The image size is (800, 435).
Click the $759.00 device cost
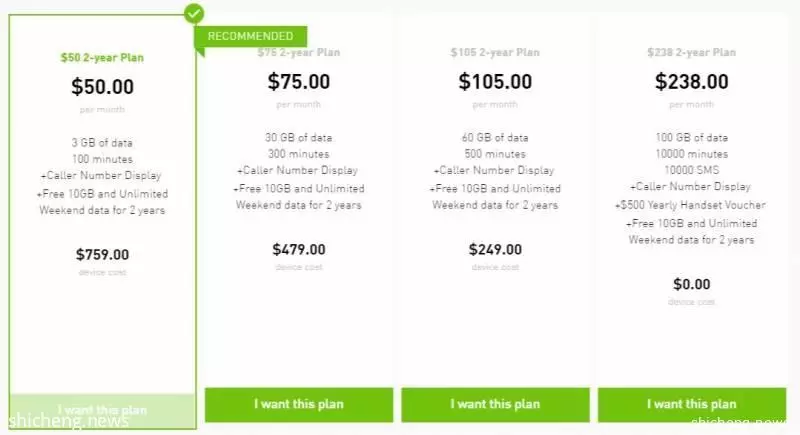coord(103,254)
